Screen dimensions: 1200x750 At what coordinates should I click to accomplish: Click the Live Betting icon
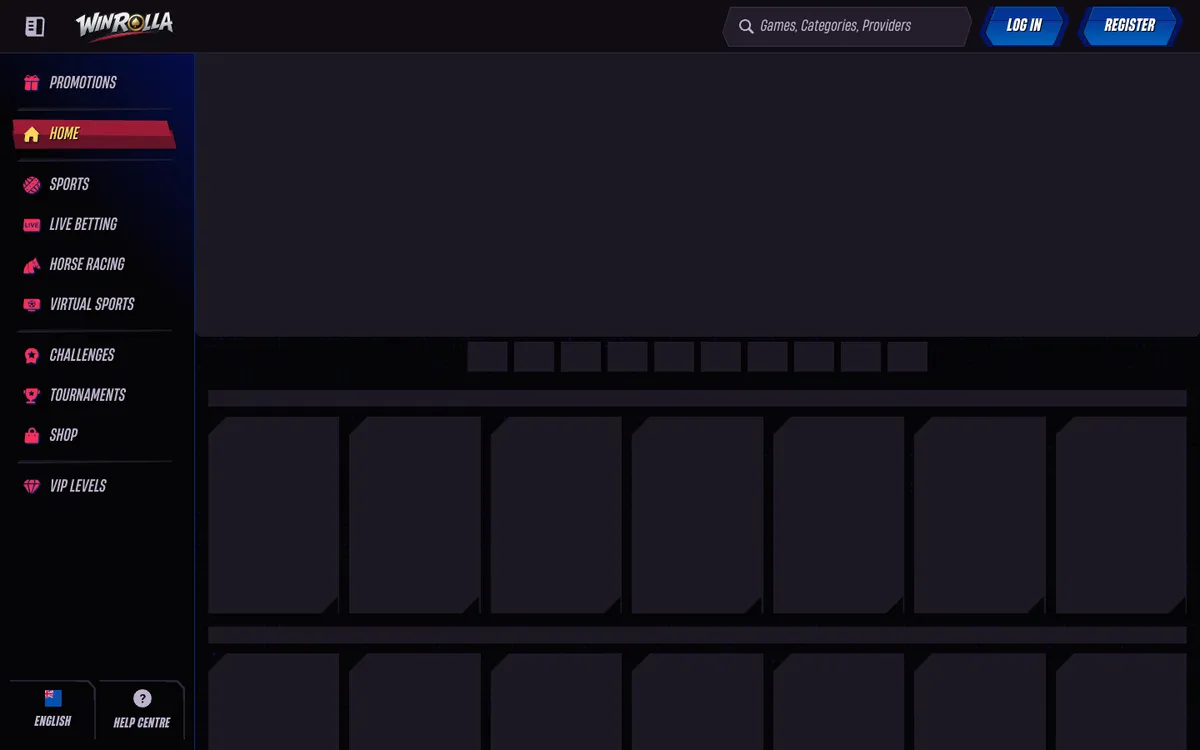32,225
